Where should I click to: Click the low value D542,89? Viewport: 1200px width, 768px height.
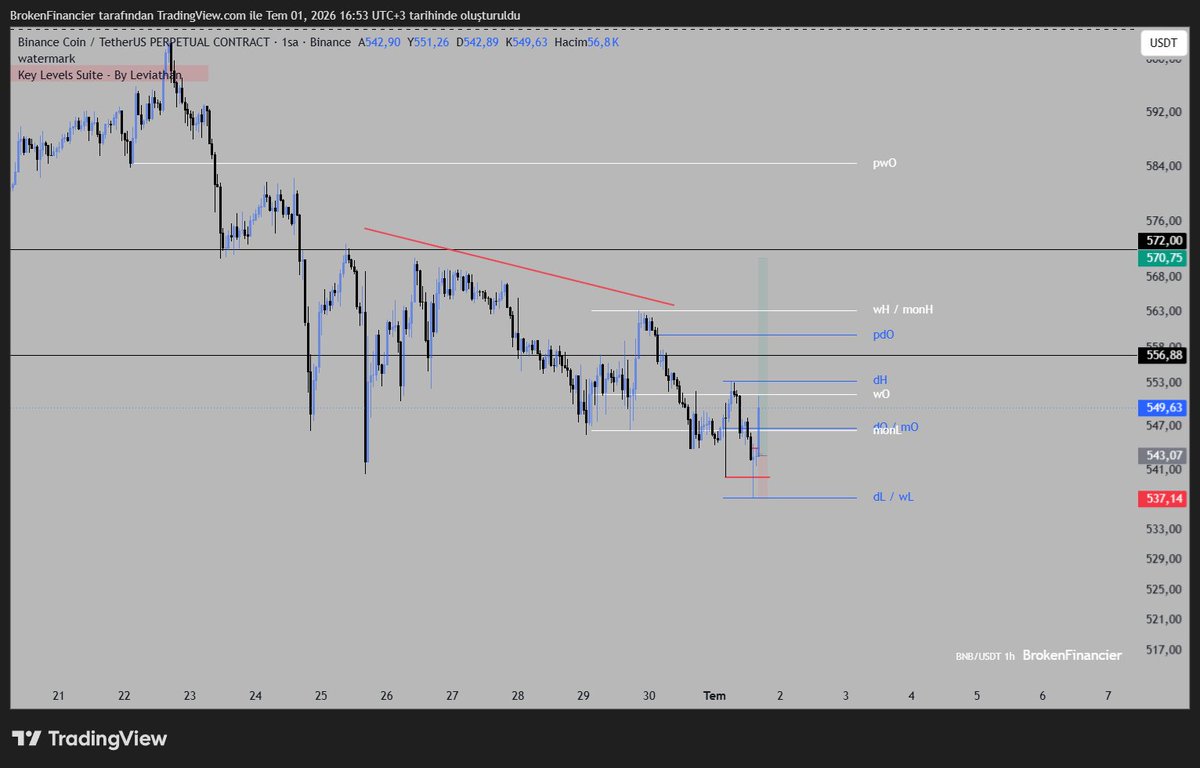coord(479,42)
